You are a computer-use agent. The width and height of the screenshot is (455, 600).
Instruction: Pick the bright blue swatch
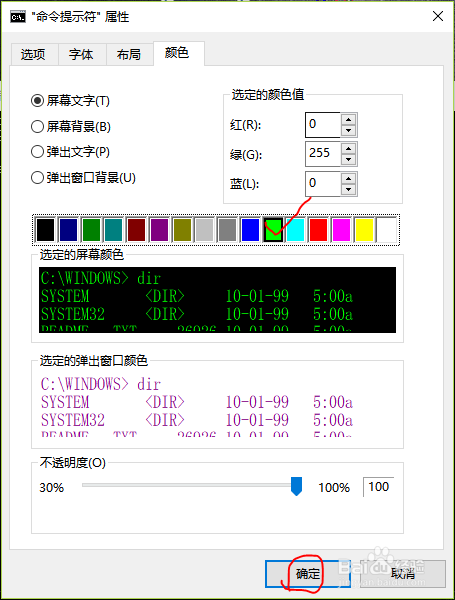tap(250, 230)
